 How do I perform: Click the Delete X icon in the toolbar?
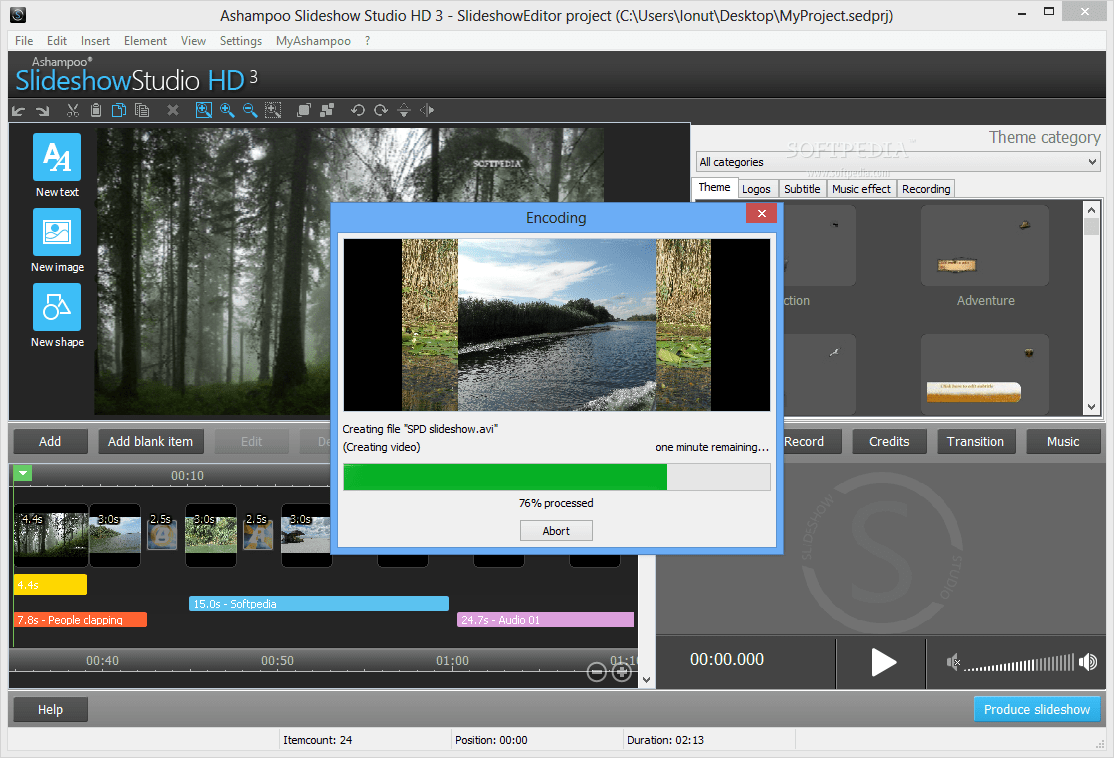(172, 110)
